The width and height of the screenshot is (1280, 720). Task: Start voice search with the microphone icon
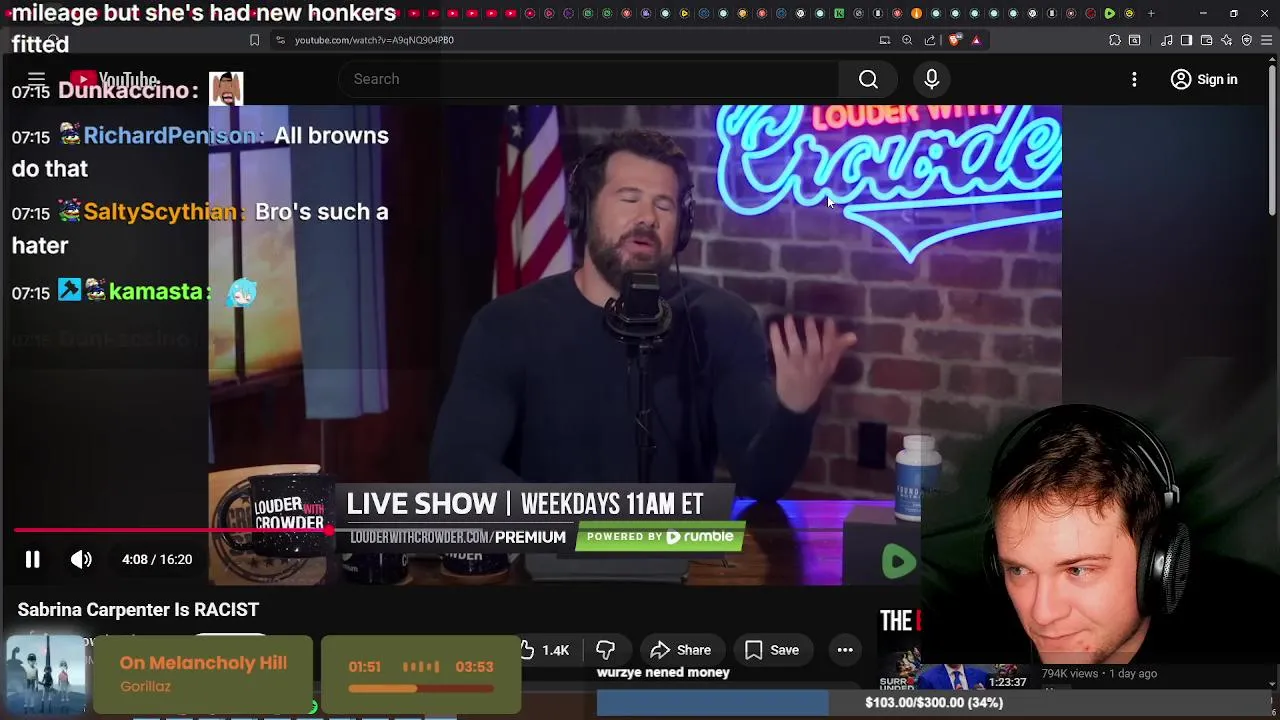coord(931,79)
